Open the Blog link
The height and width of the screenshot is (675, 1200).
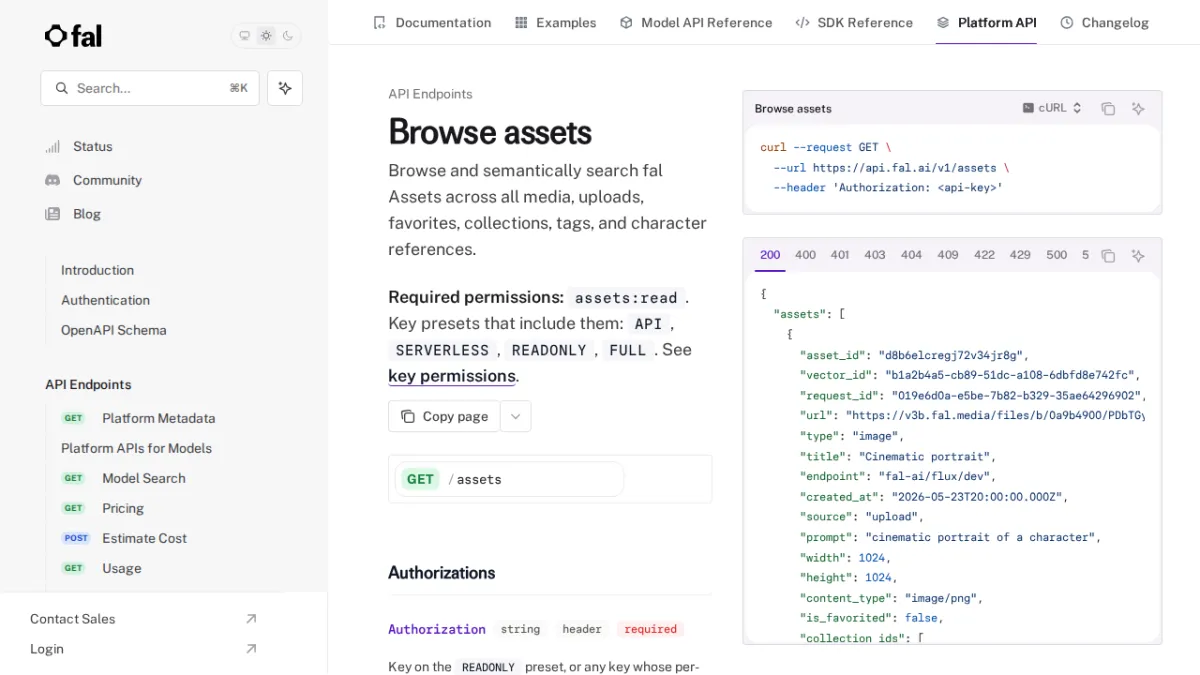point(87,214)
